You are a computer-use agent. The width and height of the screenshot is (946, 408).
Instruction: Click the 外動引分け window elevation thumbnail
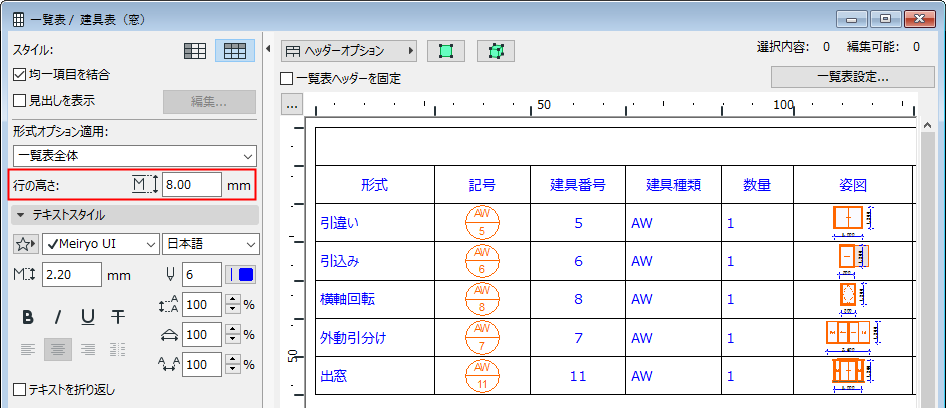pyautogui.click(x=853, y=337)
